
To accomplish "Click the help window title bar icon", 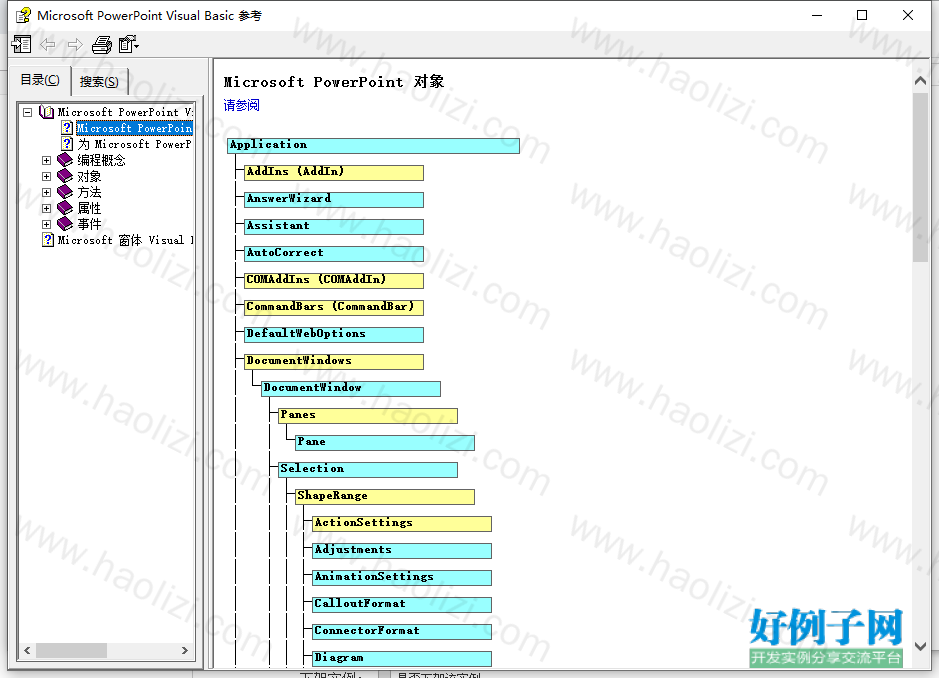I will pyautogui.click(x=23, y=15).
